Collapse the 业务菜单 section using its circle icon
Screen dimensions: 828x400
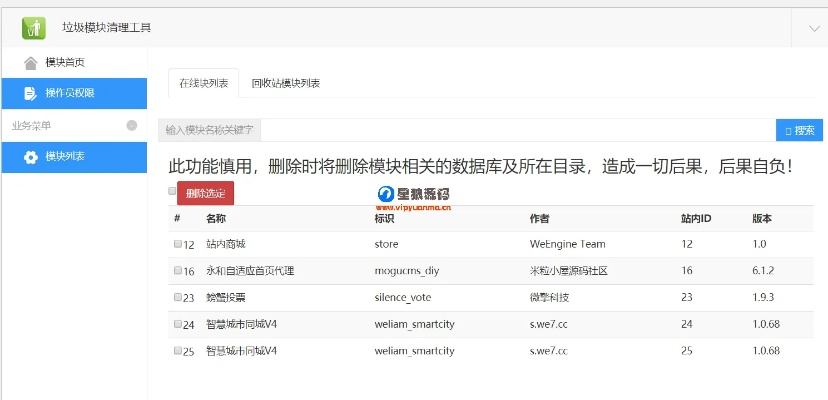coord(132,126)
